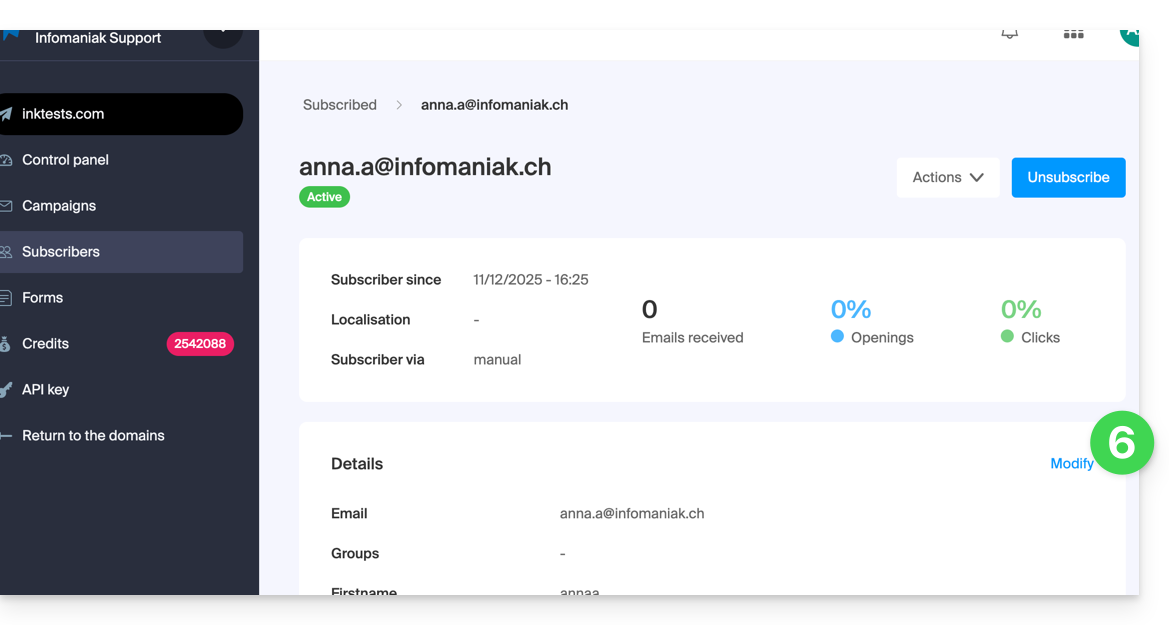Open the Actions dropdown

948,178
